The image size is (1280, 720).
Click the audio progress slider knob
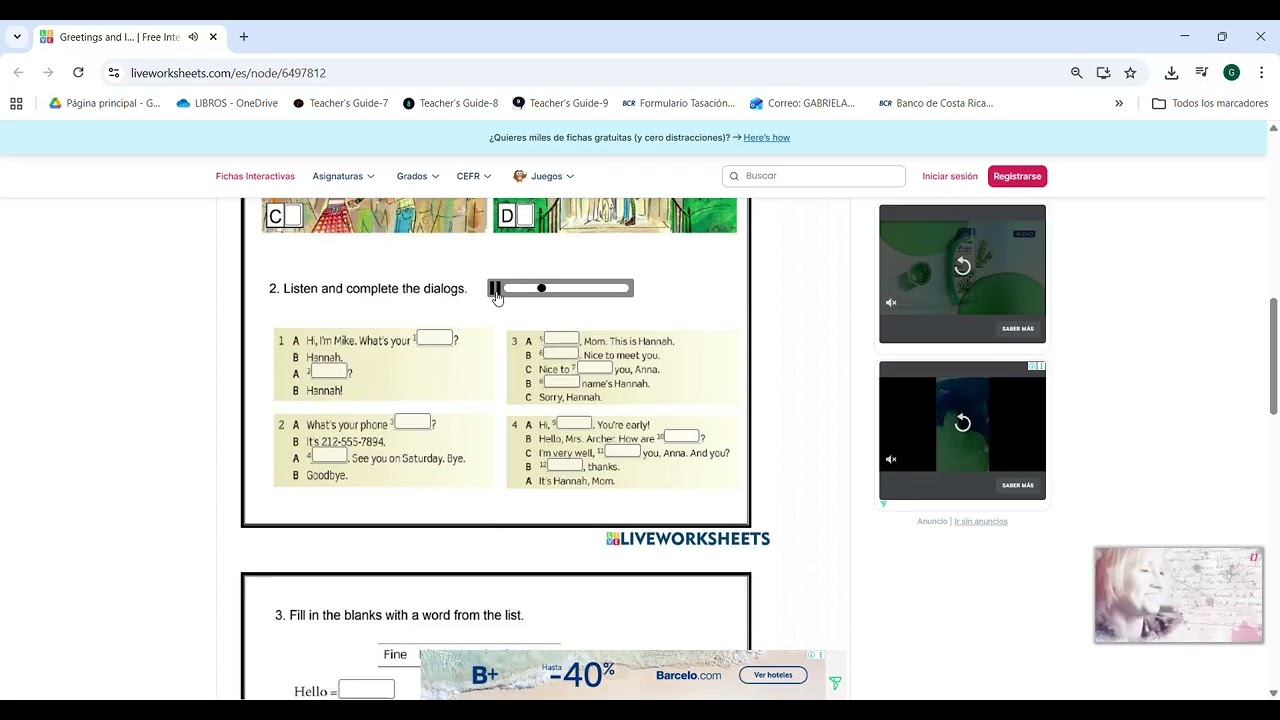click(541, 288)
